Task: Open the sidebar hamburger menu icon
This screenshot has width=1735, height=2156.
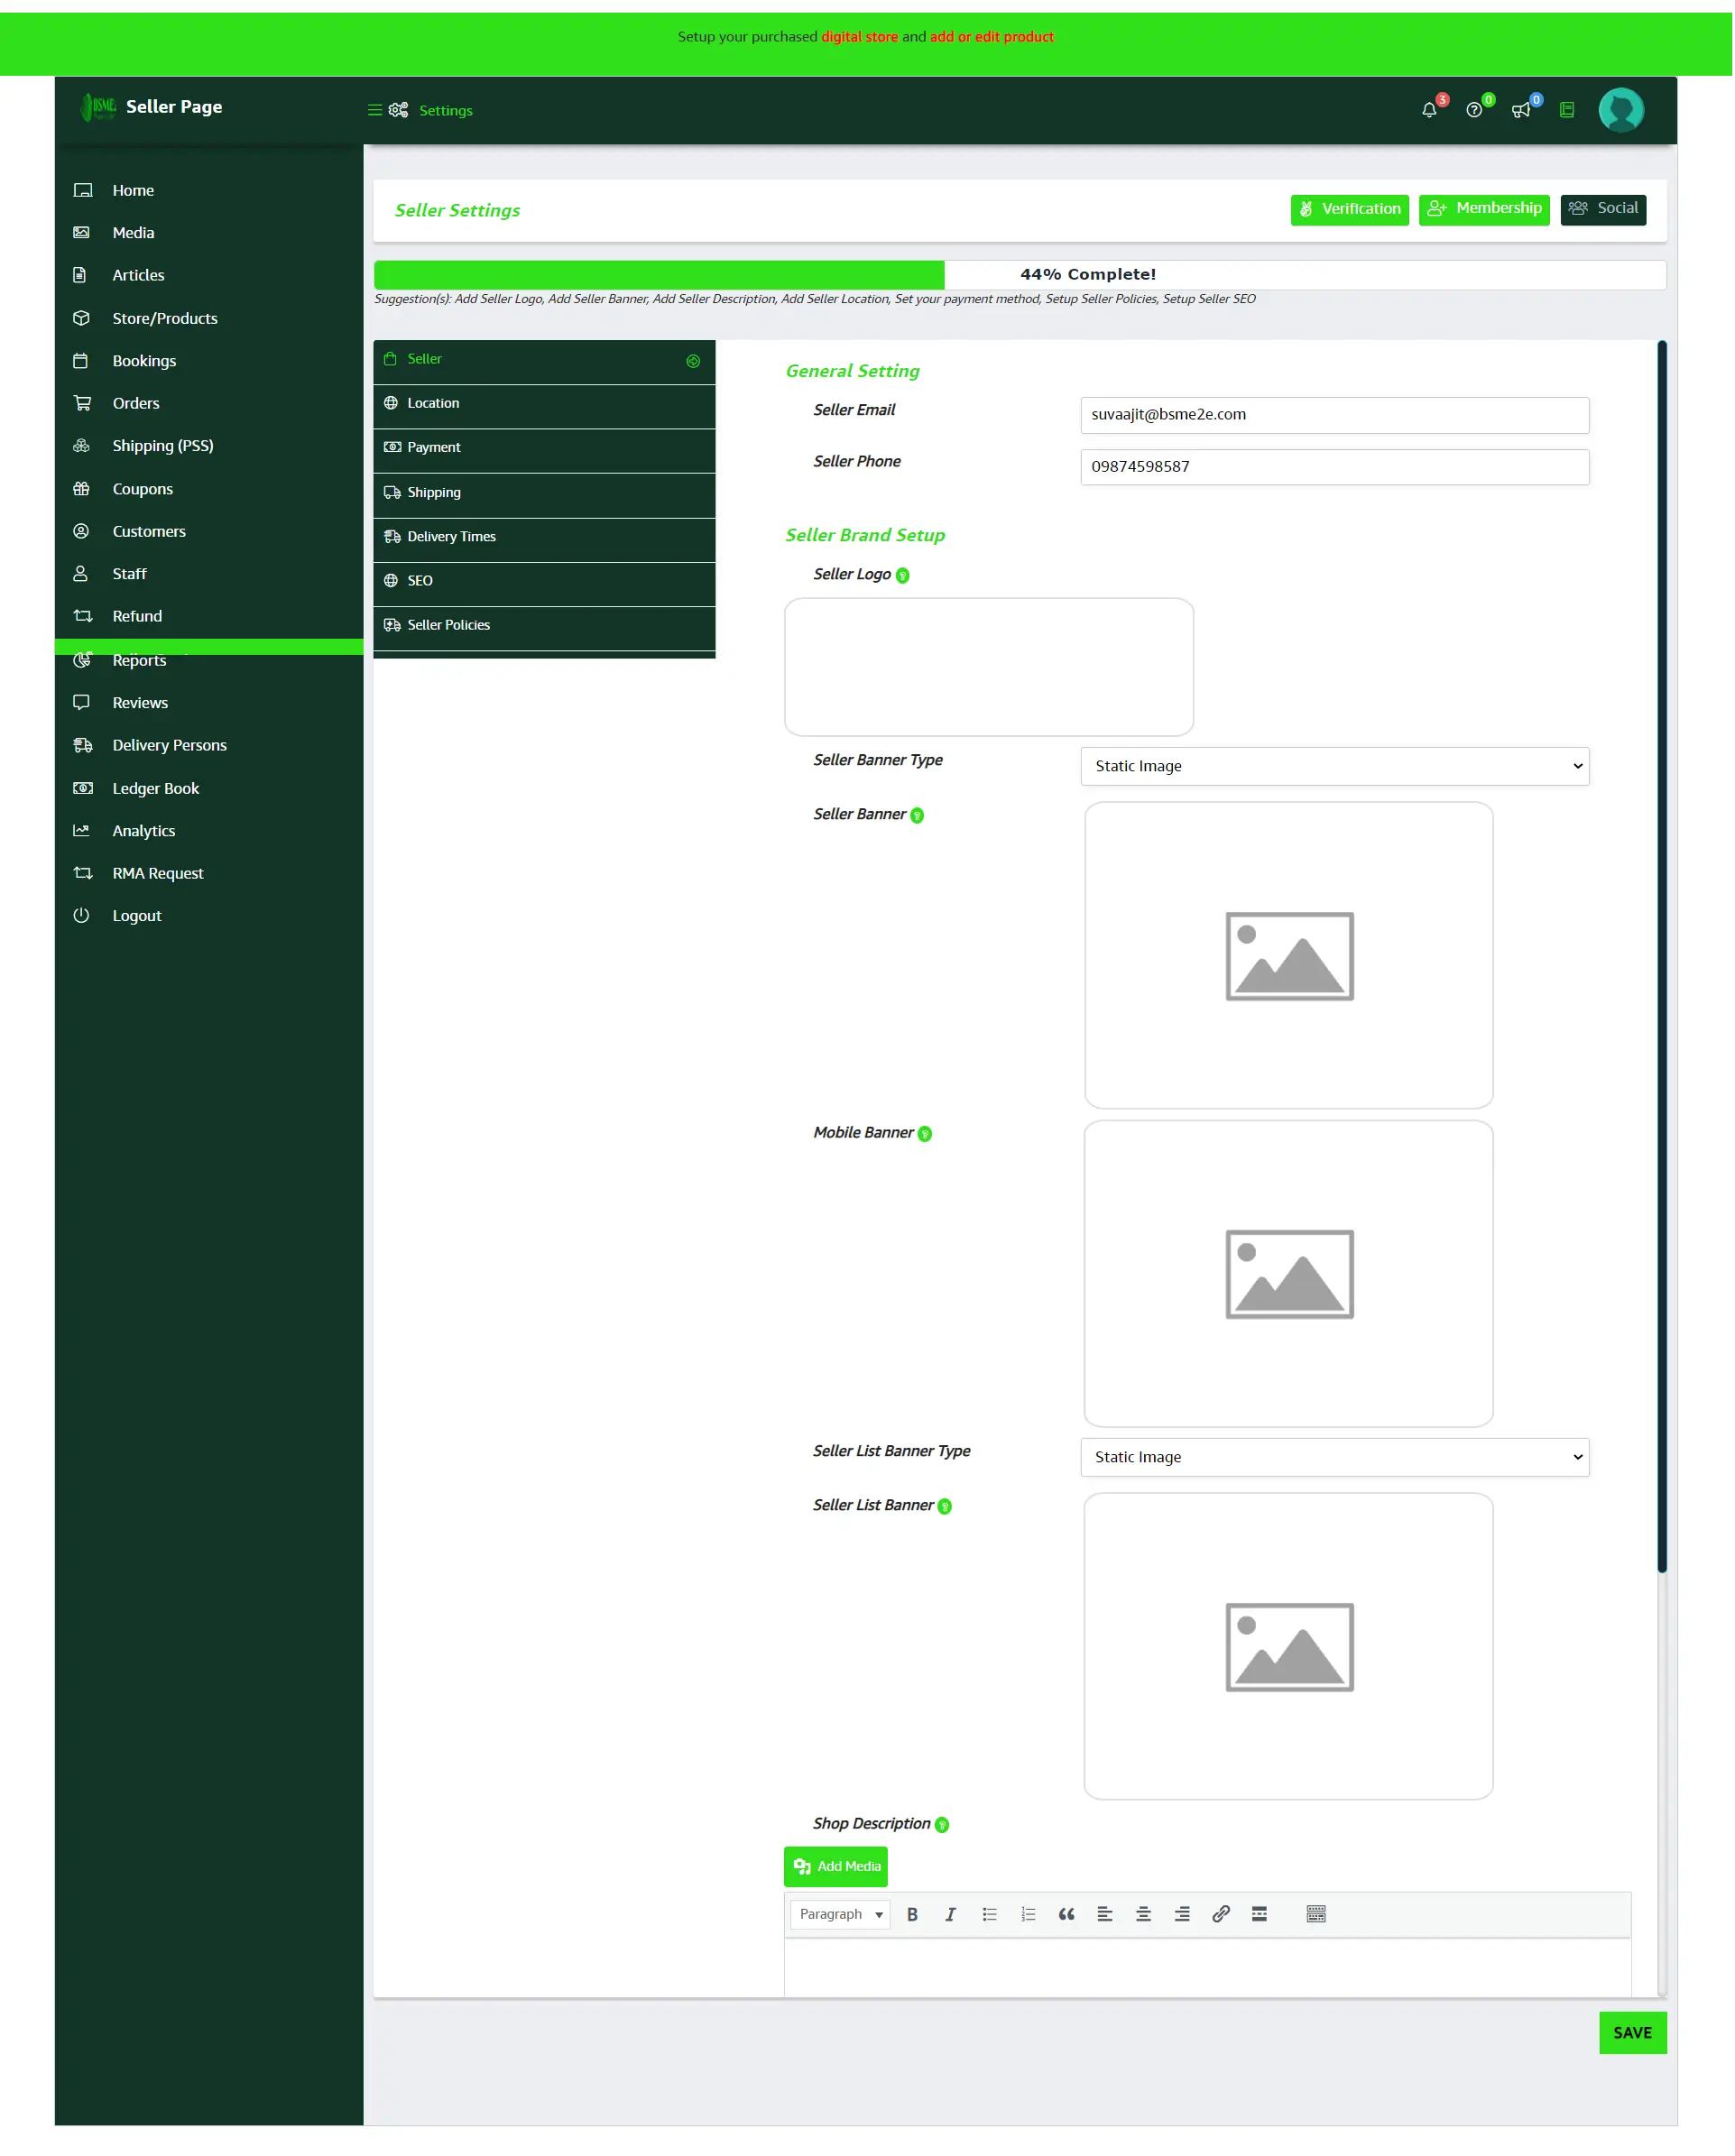Action: (x=375, y=110)
